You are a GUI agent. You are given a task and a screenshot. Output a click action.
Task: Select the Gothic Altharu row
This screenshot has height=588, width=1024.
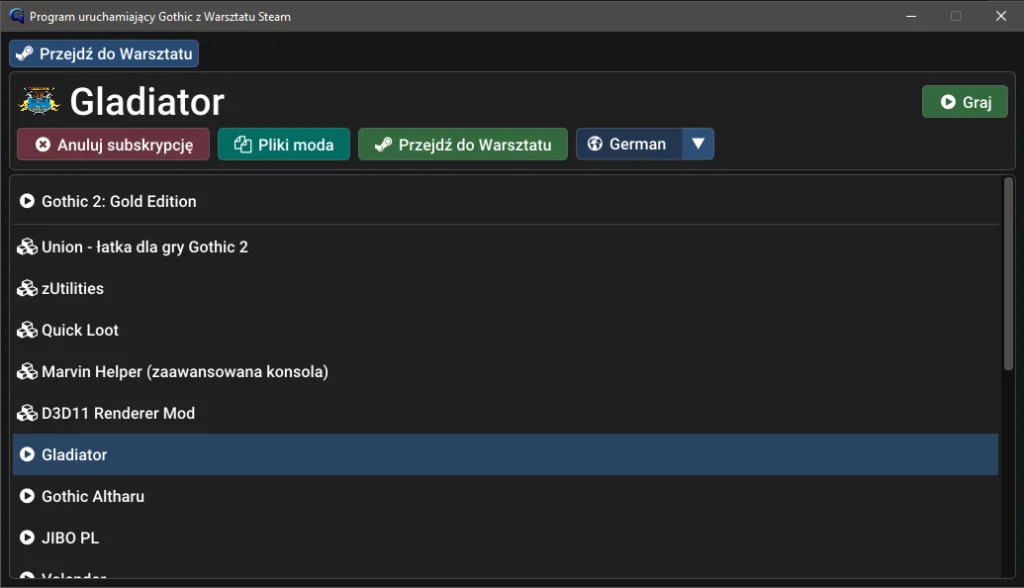coord(505,497)
